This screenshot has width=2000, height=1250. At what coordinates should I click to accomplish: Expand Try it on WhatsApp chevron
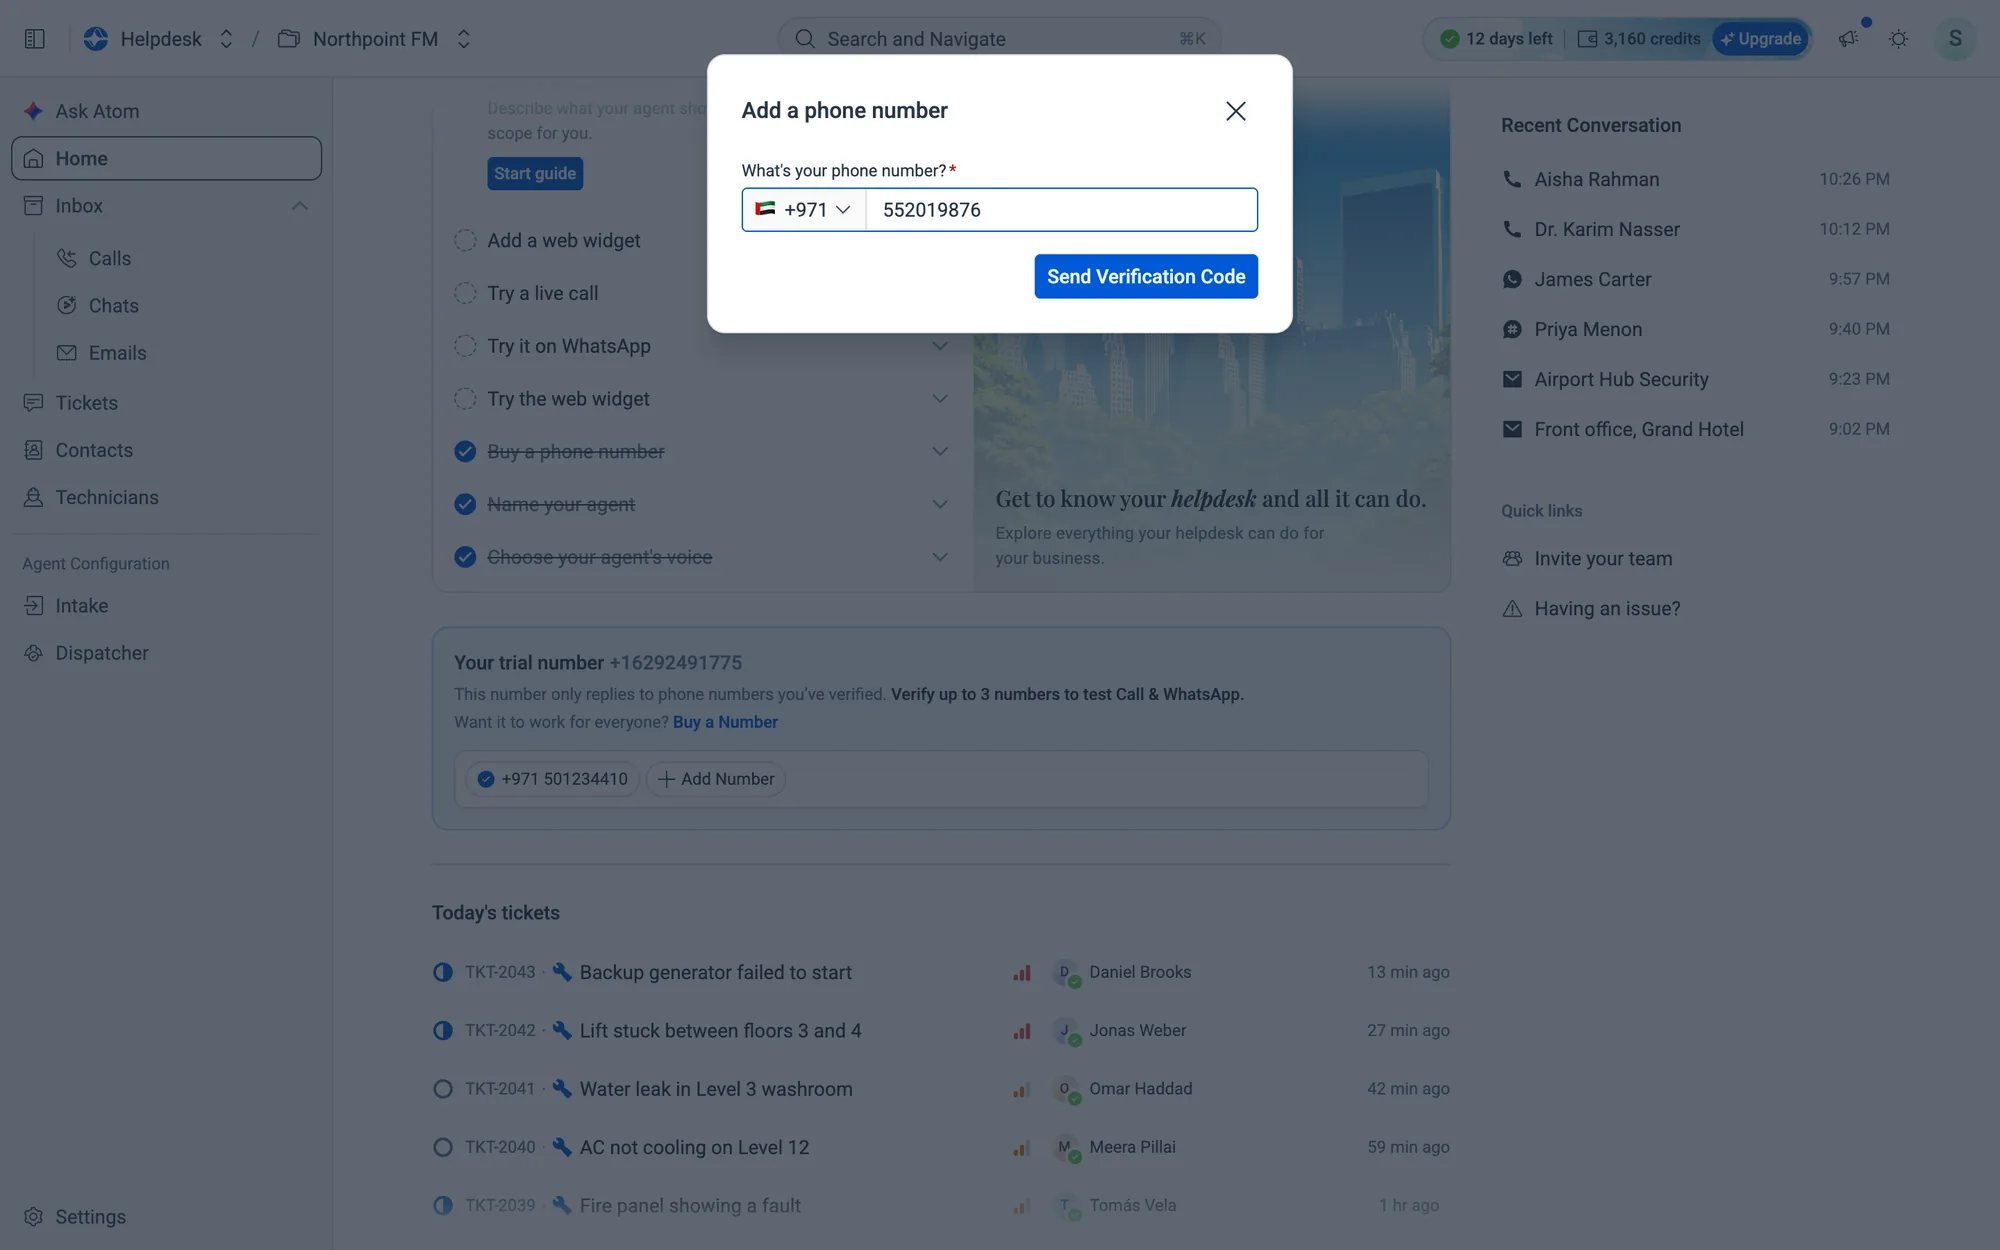coord(940,346)
